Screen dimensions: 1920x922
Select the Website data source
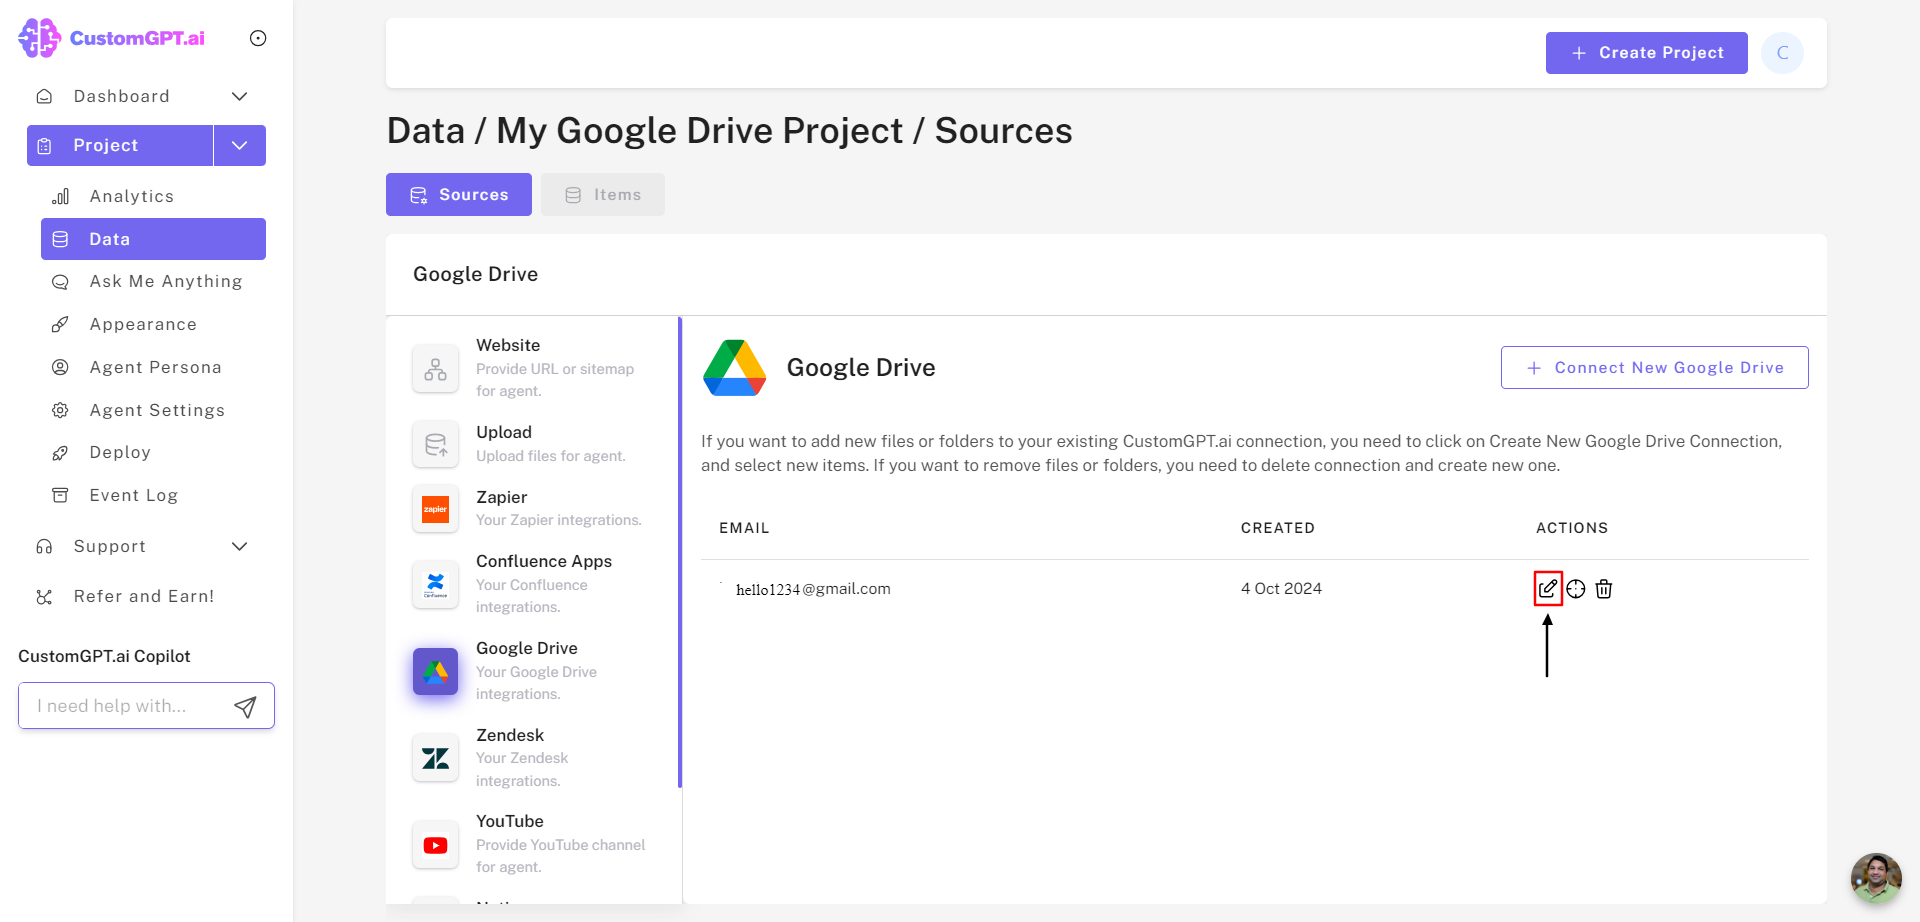pos(532,367)
